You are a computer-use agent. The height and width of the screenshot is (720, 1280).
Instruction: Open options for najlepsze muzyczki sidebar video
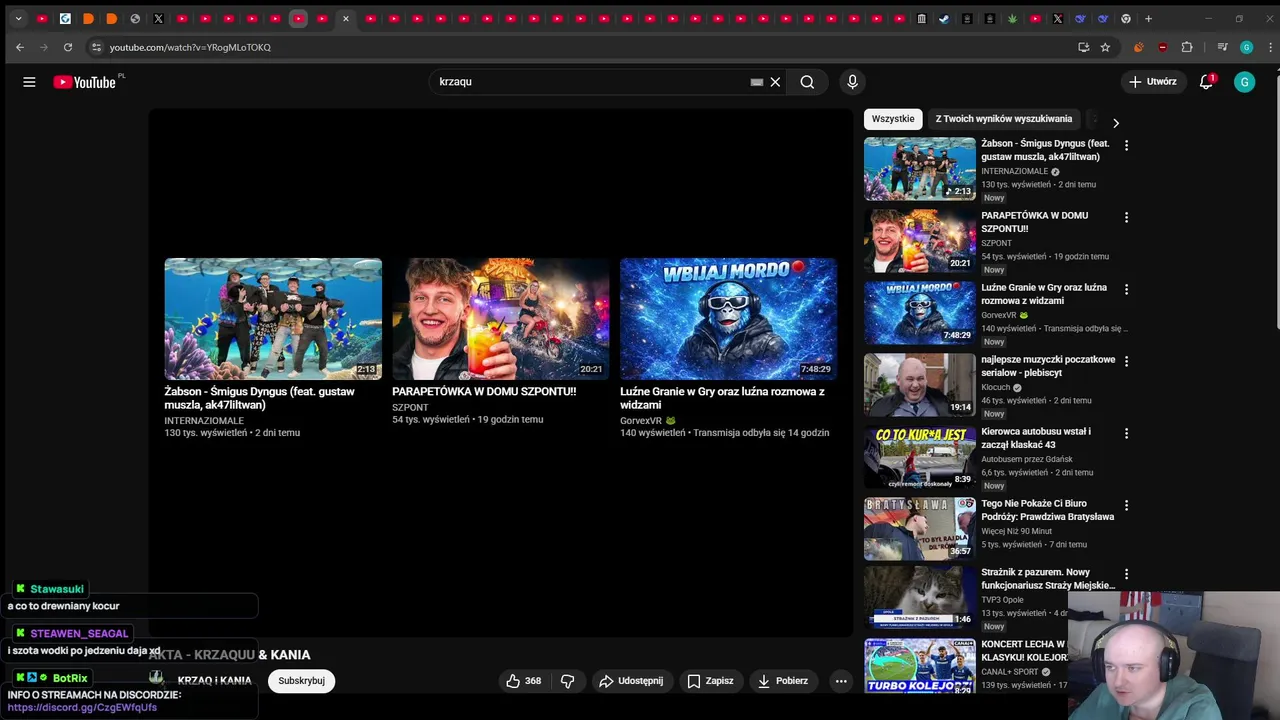tap(1126, 361)
